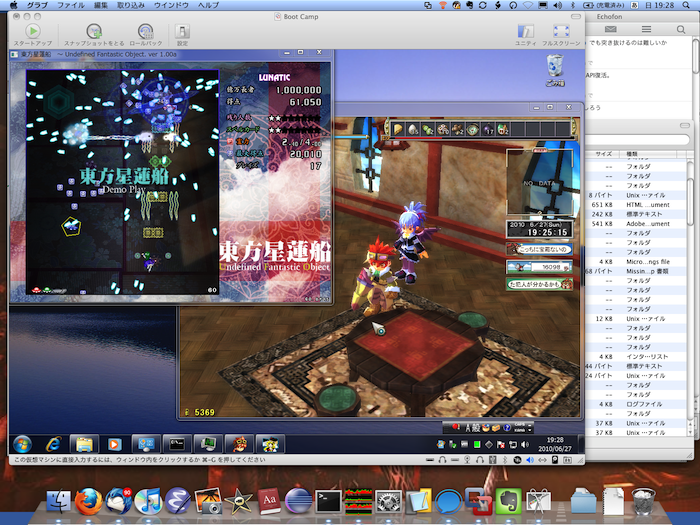
Task: Click the volume icon in Mac menu bar
Action: click(557, 5)
